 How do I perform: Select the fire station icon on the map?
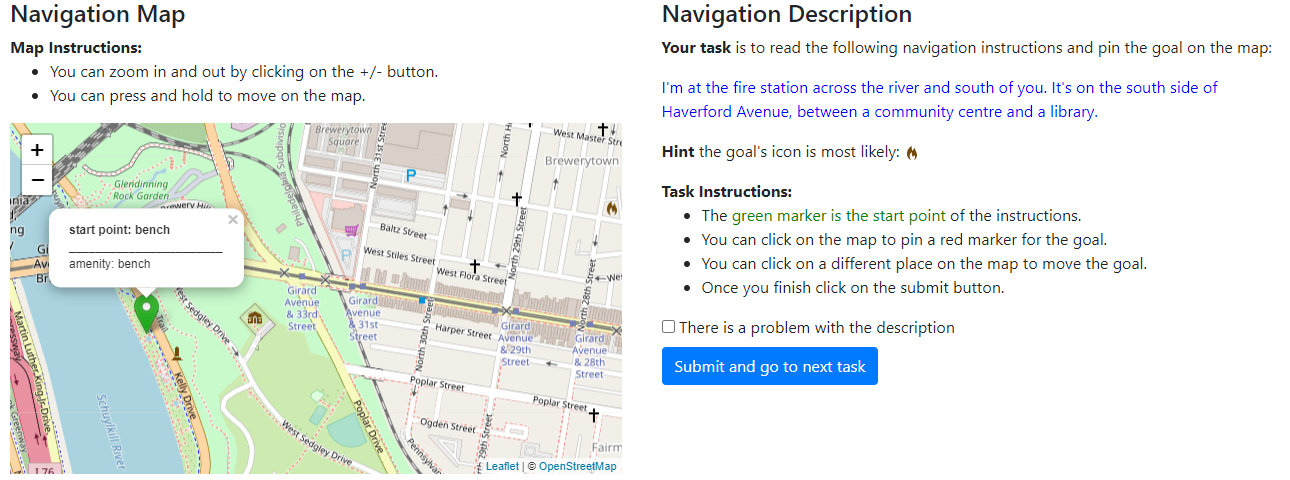click(610, 208)
